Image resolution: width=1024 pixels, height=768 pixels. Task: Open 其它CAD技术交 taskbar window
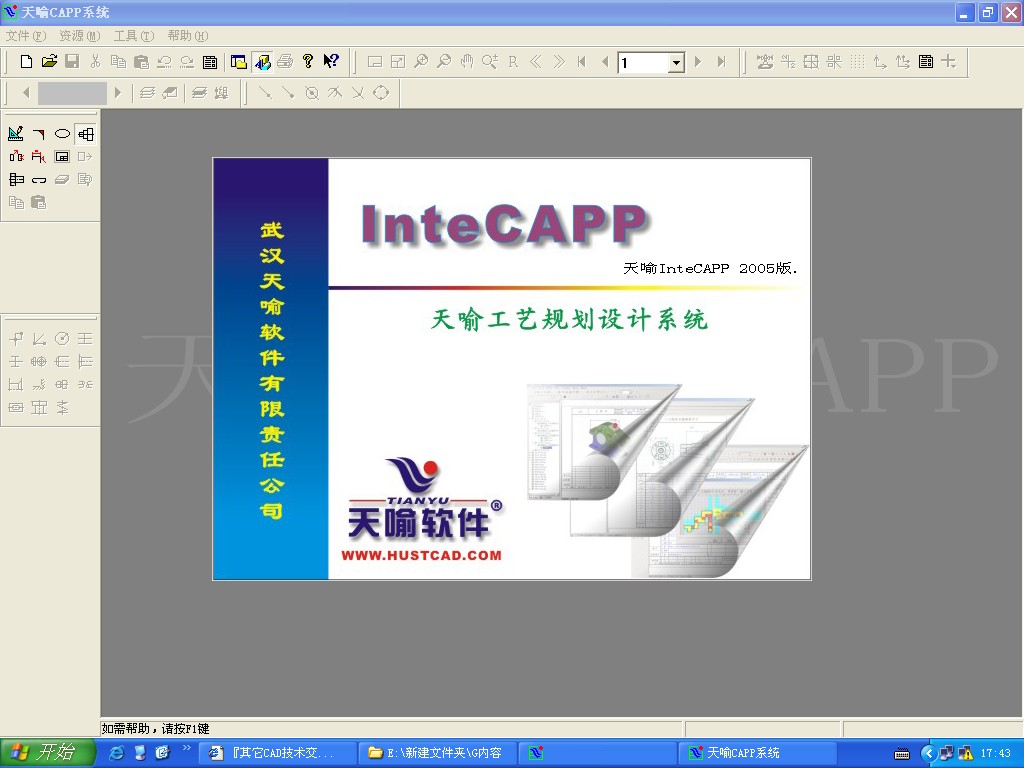tap(277, 753)
